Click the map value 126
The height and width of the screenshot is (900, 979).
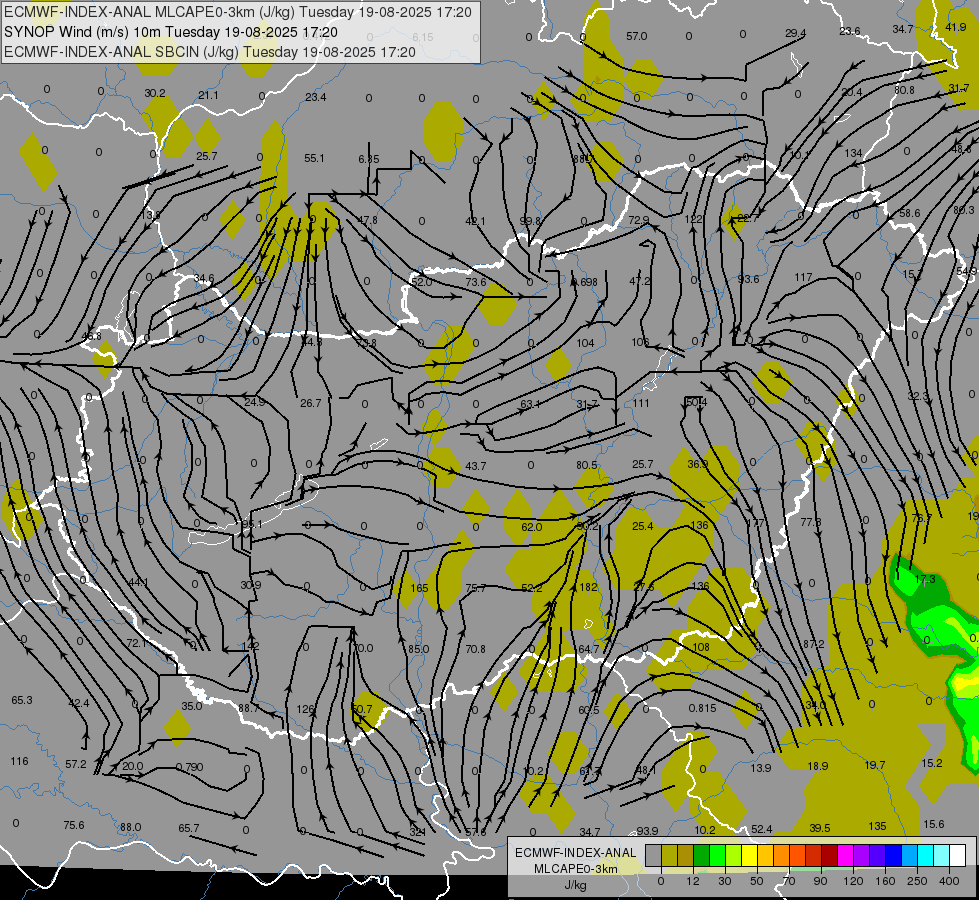(x=305, y=709)
